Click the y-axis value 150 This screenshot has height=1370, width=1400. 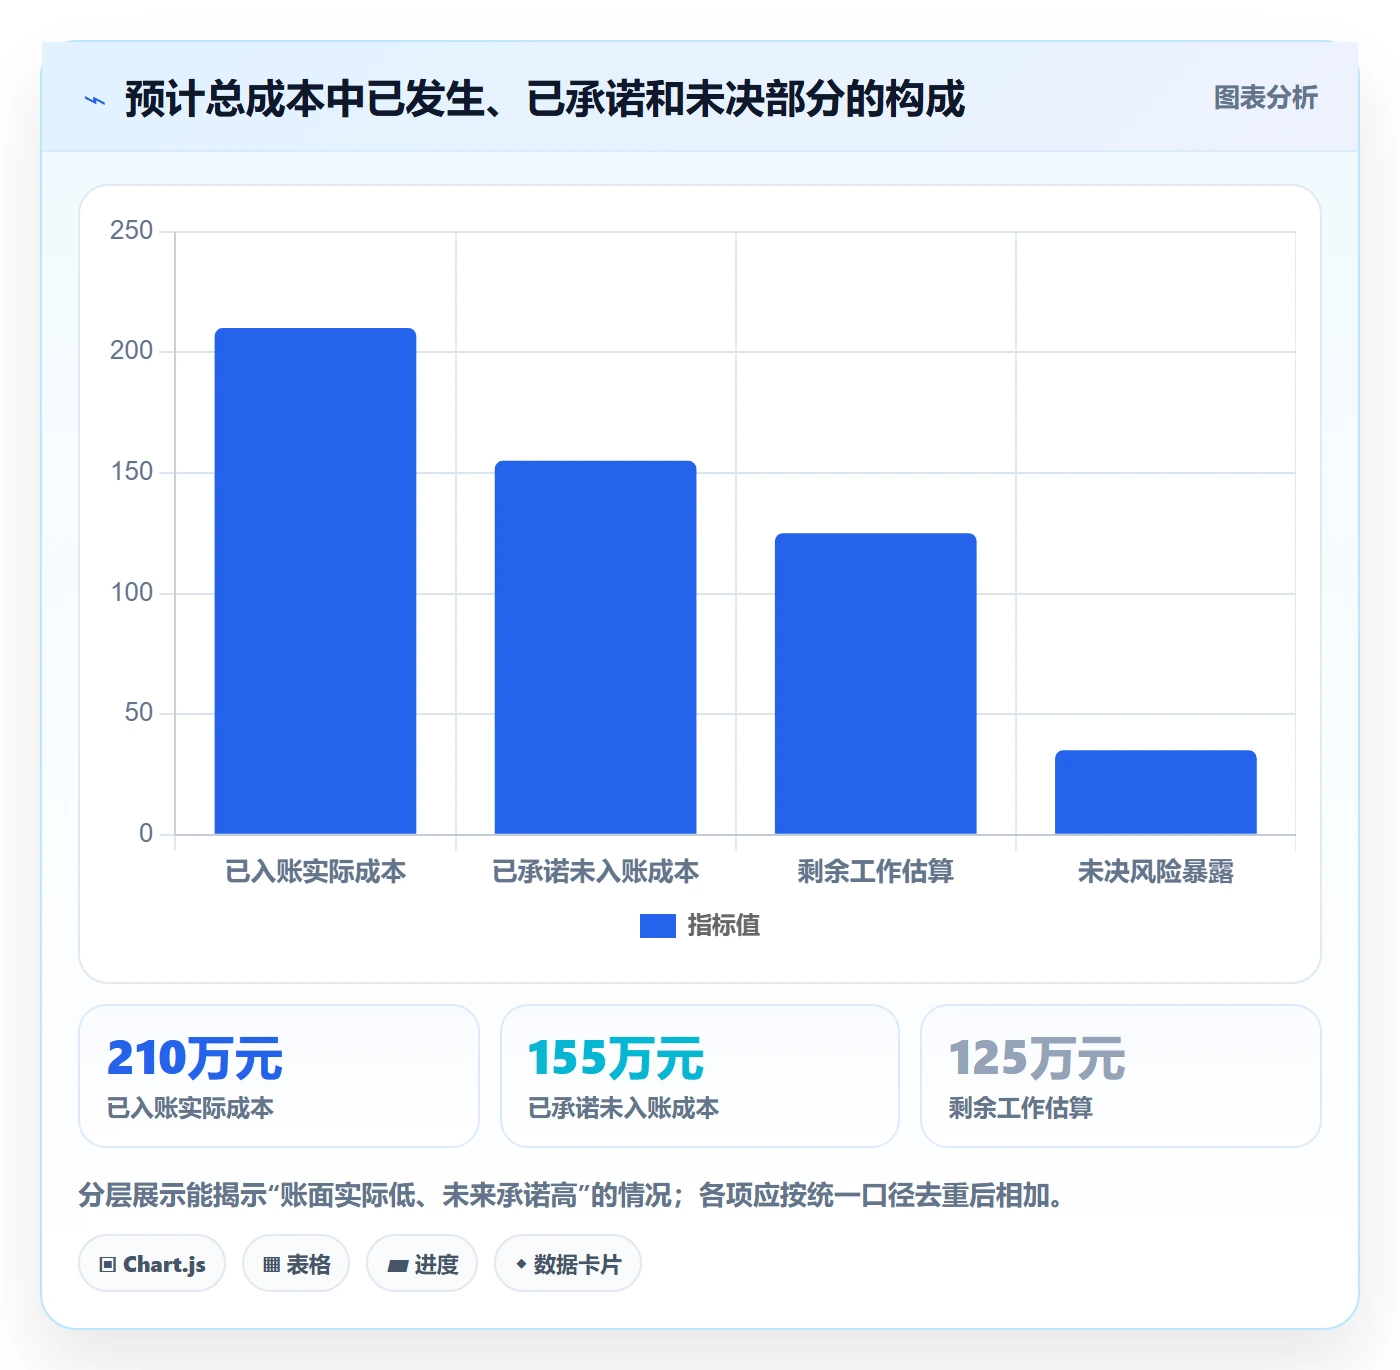click(131, 472)
